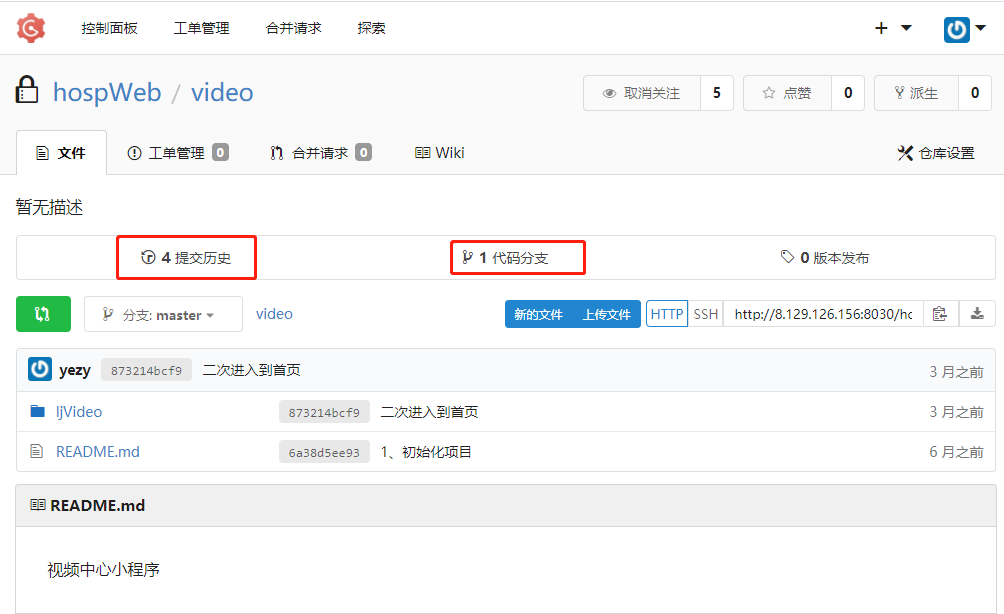This screenshot has width=1004, height=614.
Task: Switch to the 工单管理 repository tab
Action: tap(177, 153)
